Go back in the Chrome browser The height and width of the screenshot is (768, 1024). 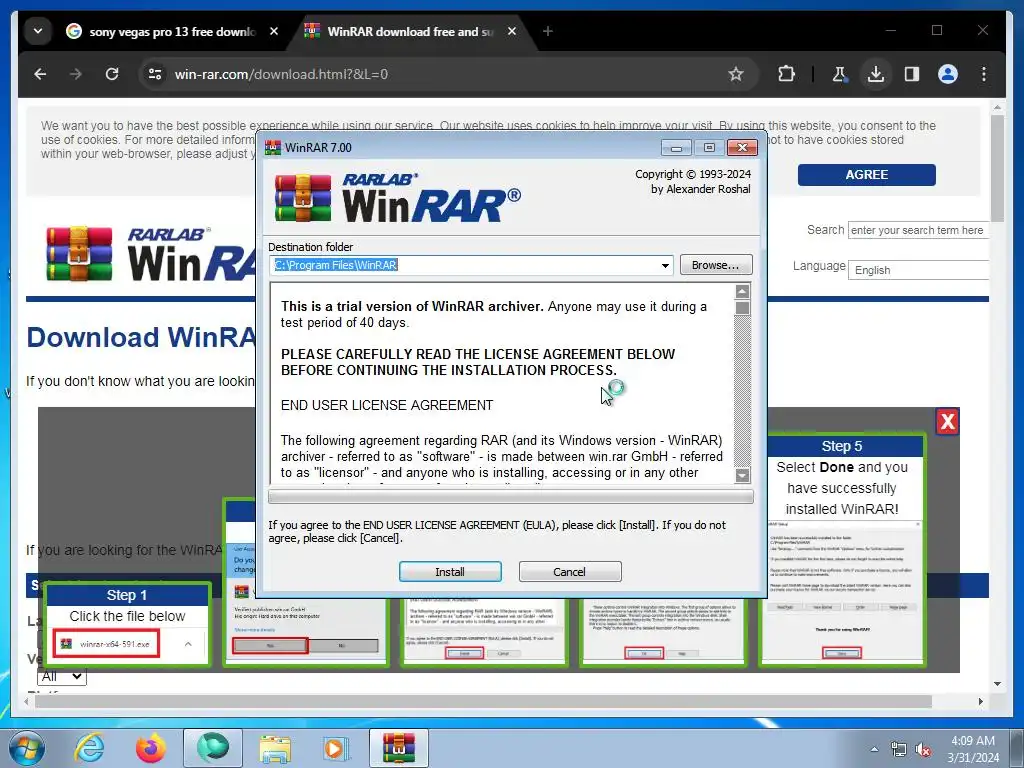coord(40,74)
